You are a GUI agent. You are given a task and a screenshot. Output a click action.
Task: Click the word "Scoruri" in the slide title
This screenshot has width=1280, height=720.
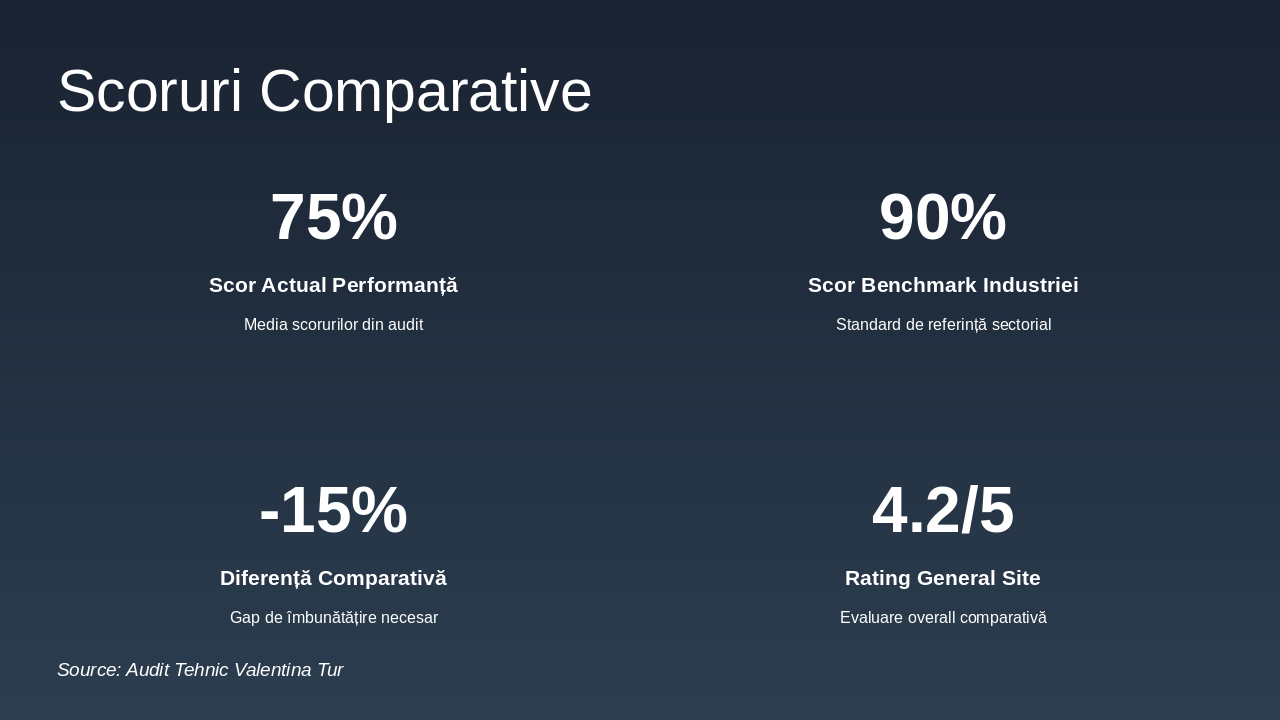coord(150,91)
